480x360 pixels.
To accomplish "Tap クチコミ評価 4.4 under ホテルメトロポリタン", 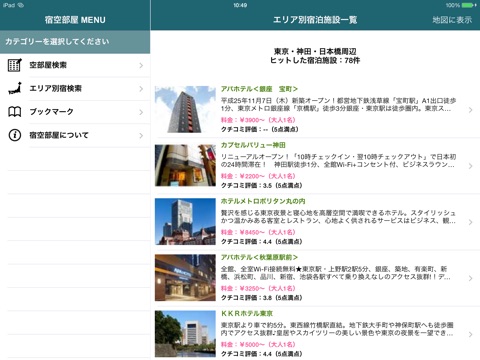I will (x=261, y=241).
